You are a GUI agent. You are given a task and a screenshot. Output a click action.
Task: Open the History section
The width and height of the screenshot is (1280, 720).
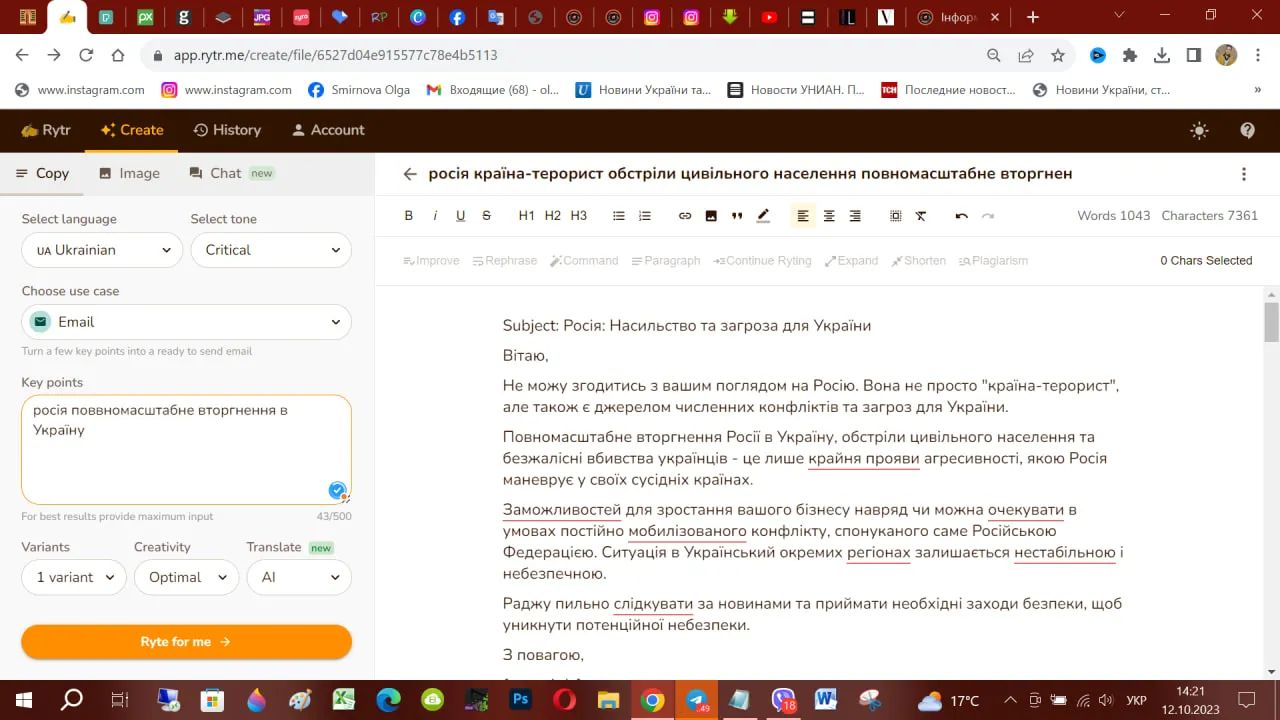point(228,130)
